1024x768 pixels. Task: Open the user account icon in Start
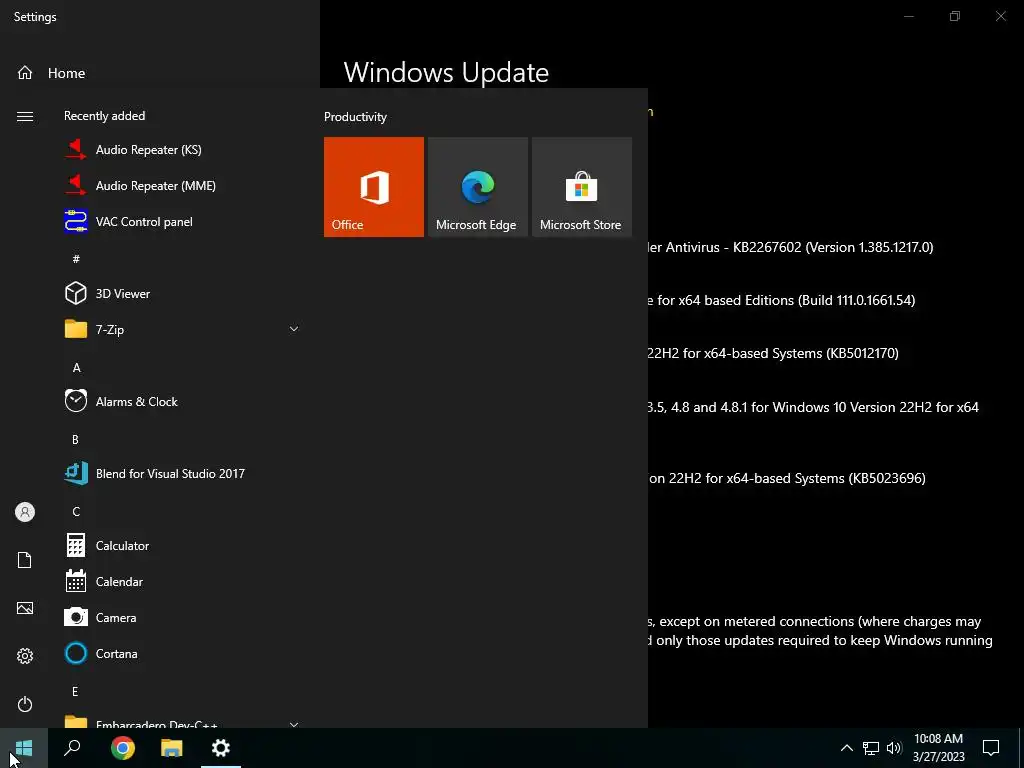tap(25, 512)
